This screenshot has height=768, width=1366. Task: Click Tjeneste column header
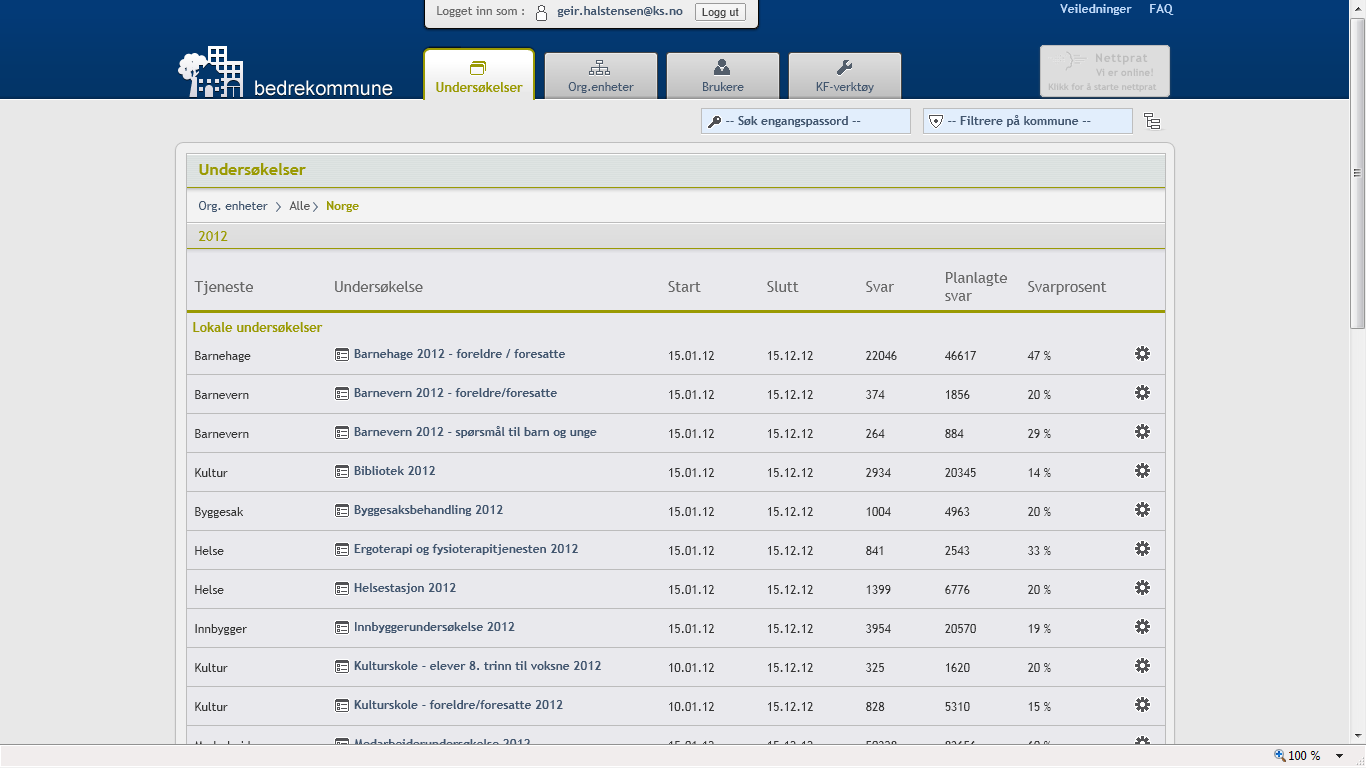pyautogui.click(x=224, y=287)
